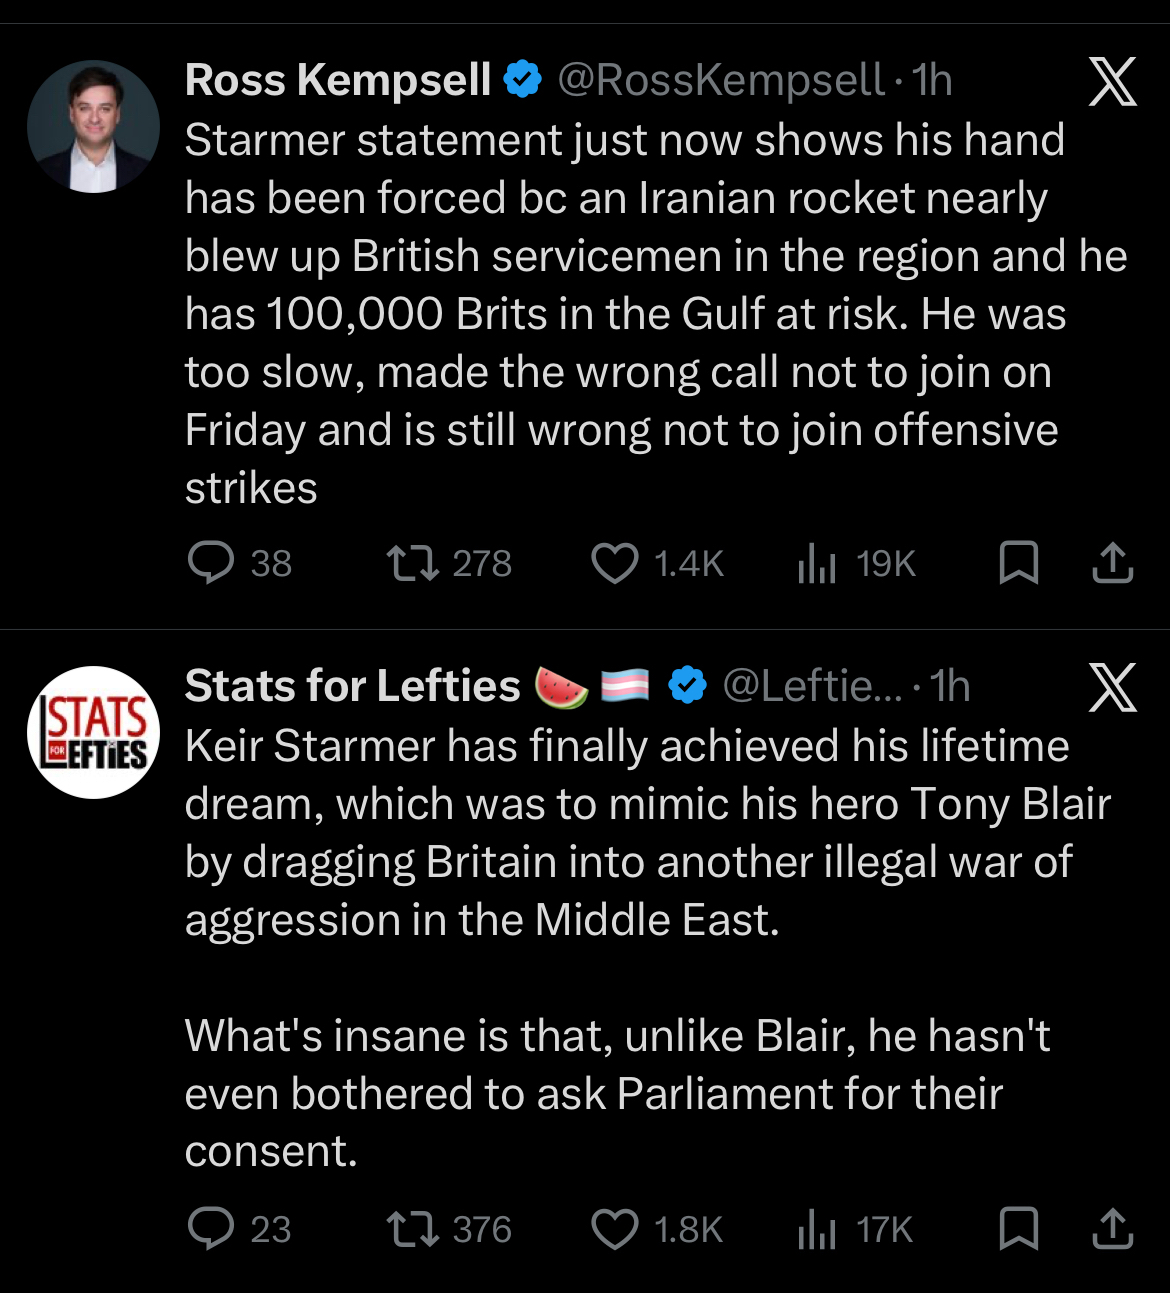Bookmark Ross Kempsell's tweet
This screenshot has height=1293, width=1170.
pyautogui.click(x=1018, y=563)
